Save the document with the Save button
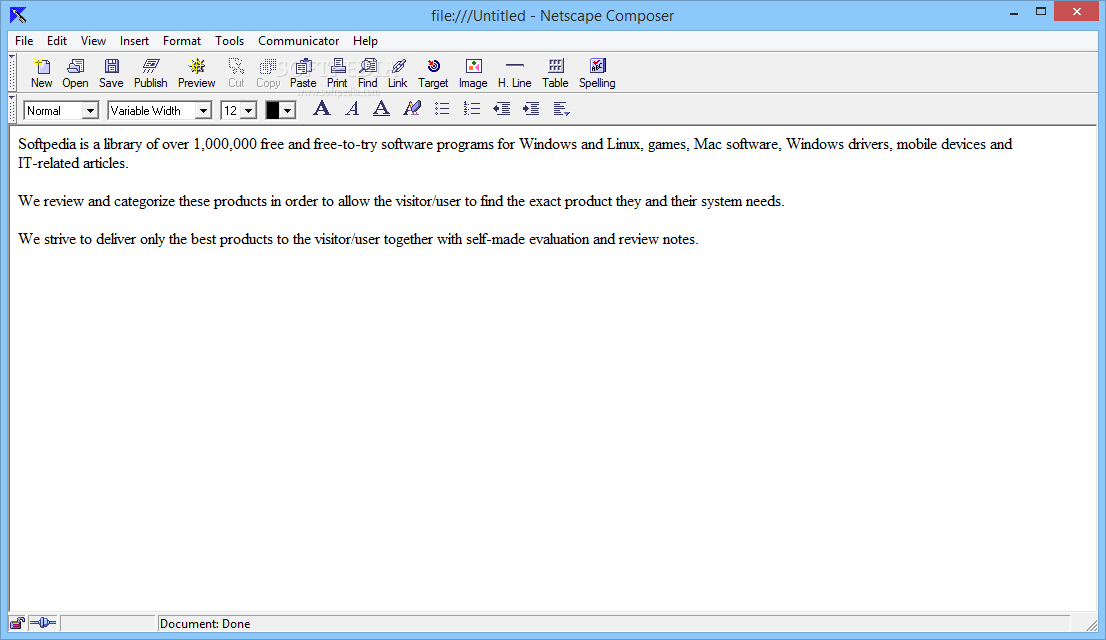Image resolution: width=1106 pixels, height=640 pixels. point(110,71)
